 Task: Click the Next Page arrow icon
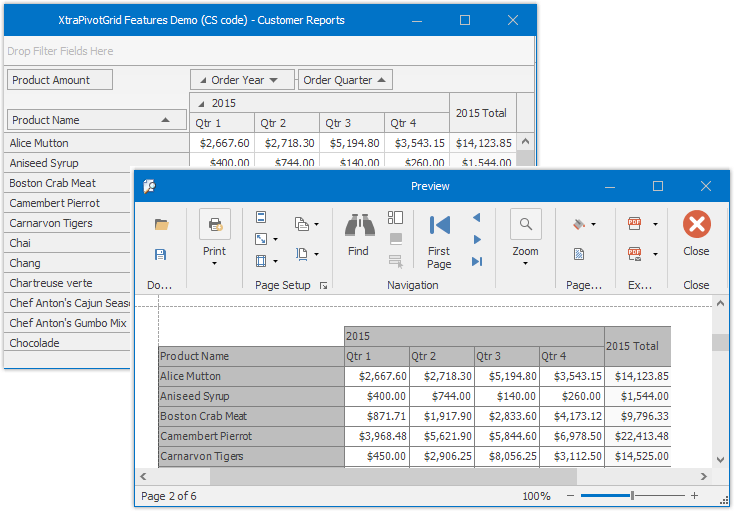click(x=477, y=239)
